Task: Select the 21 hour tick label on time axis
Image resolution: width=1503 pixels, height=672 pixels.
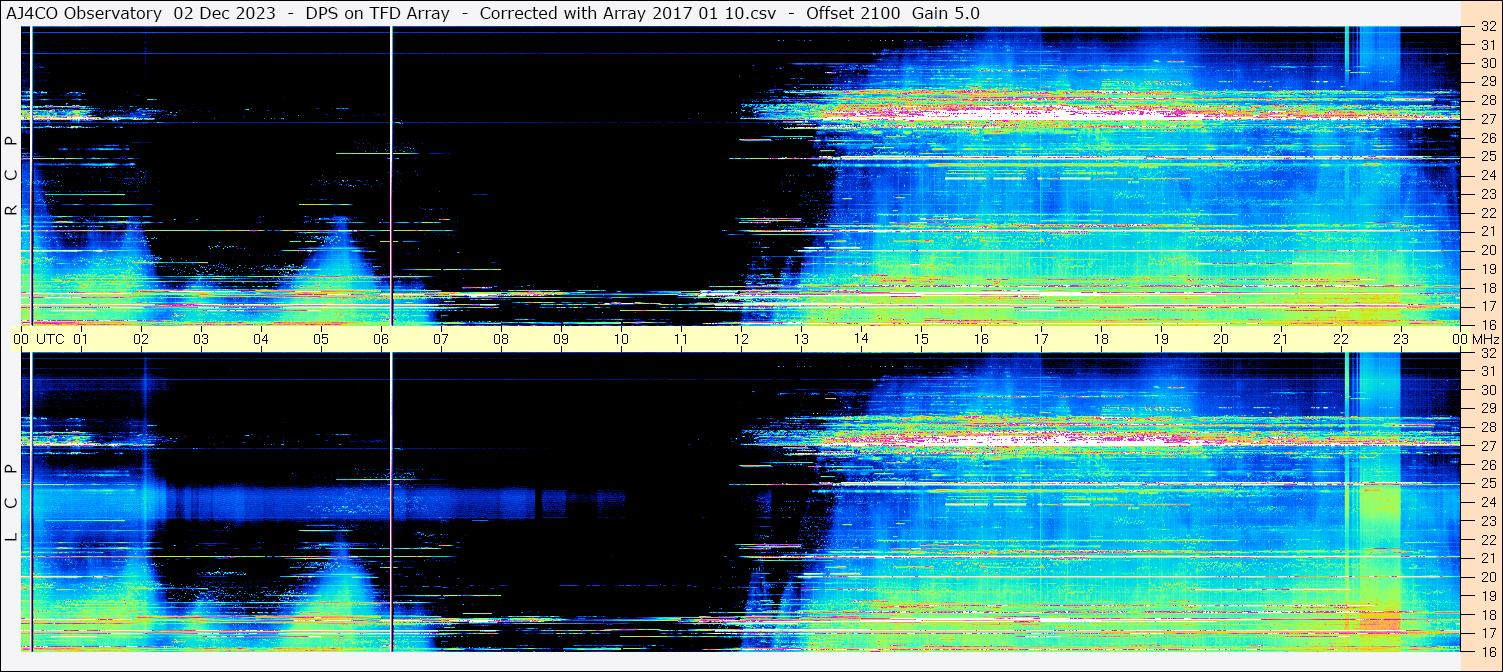Action: click(1281, 339)
